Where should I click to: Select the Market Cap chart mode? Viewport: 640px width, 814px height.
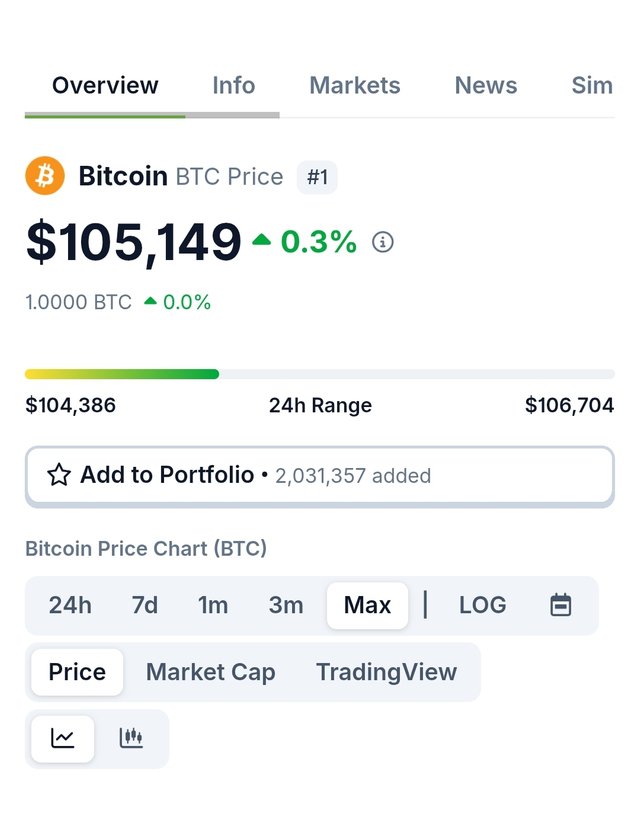pos(211,672)
